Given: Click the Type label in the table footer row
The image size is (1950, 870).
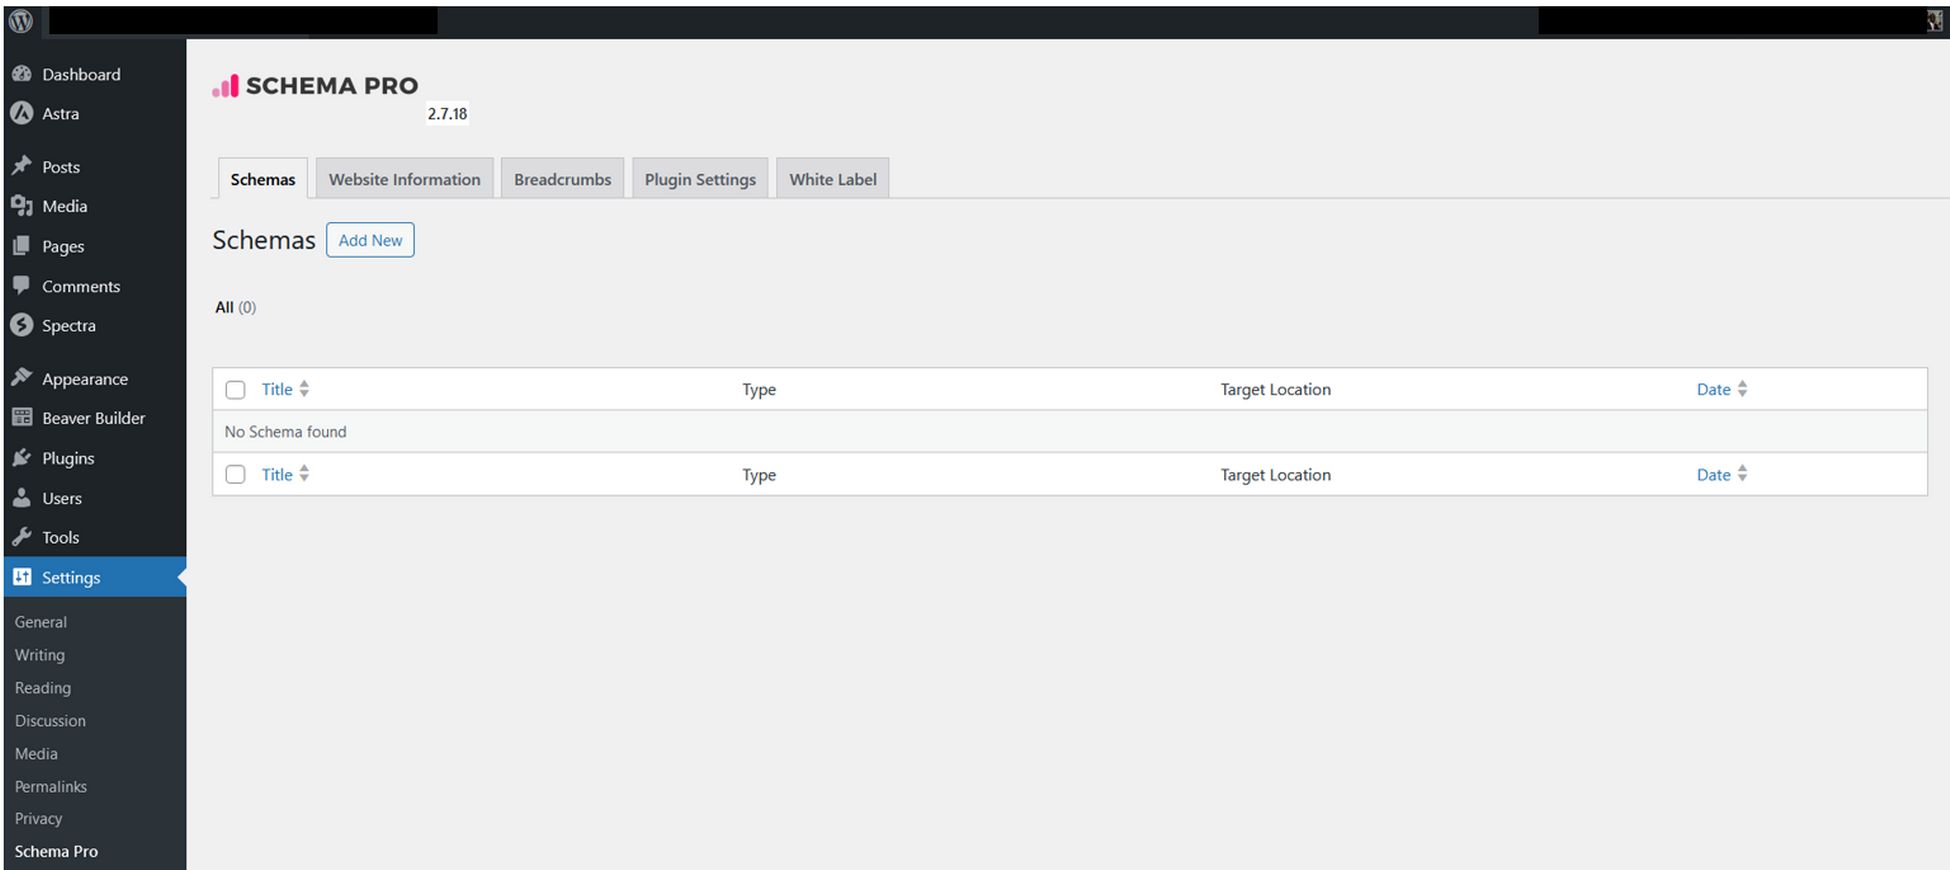Looking at the screenshot, I should coord(759,475).
